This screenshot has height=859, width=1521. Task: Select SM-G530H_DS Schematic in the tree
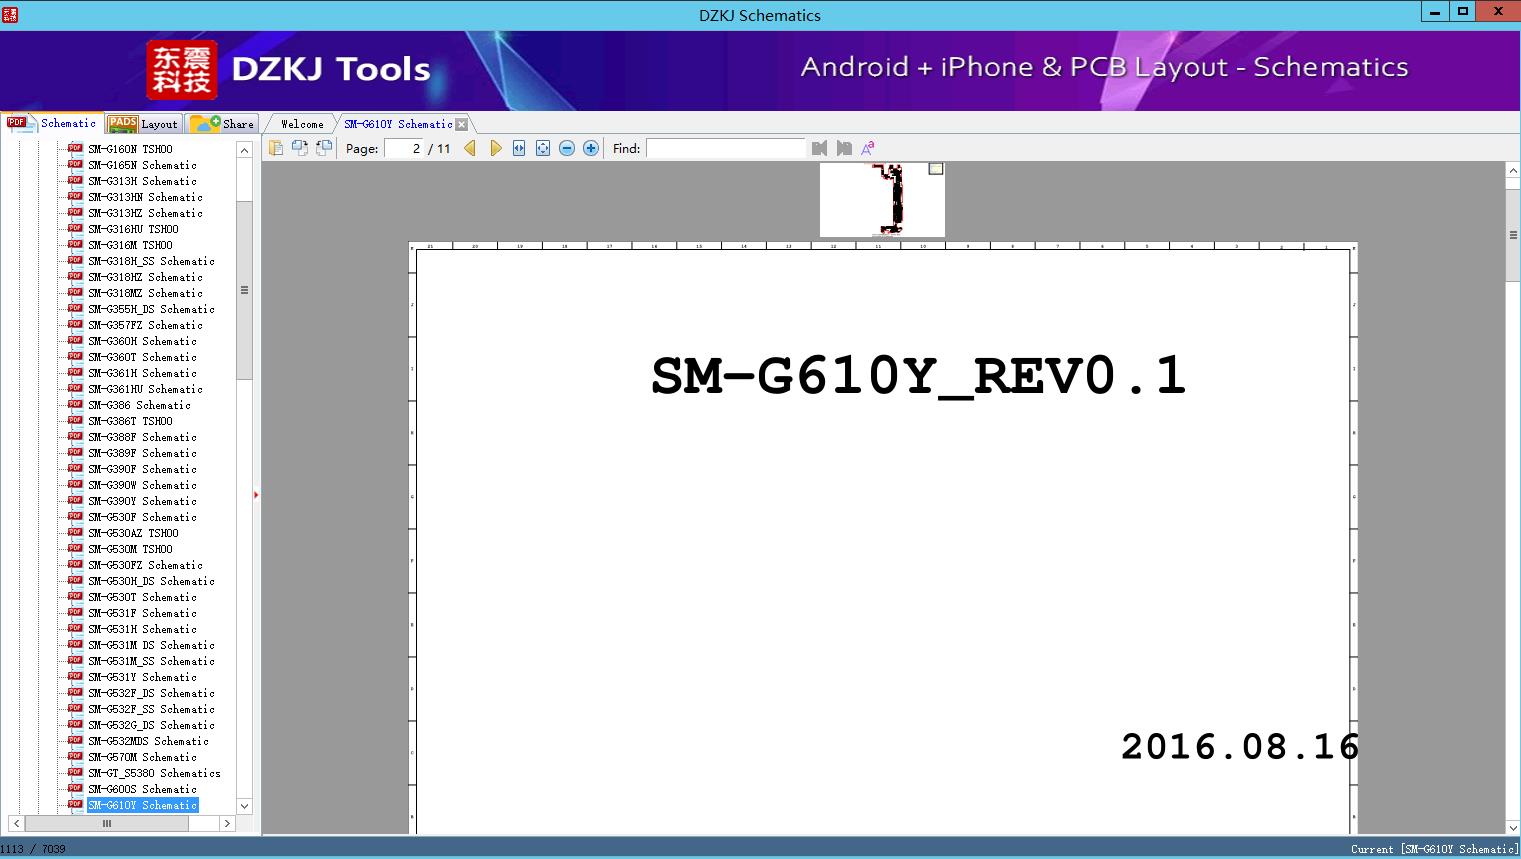(151, 581)
